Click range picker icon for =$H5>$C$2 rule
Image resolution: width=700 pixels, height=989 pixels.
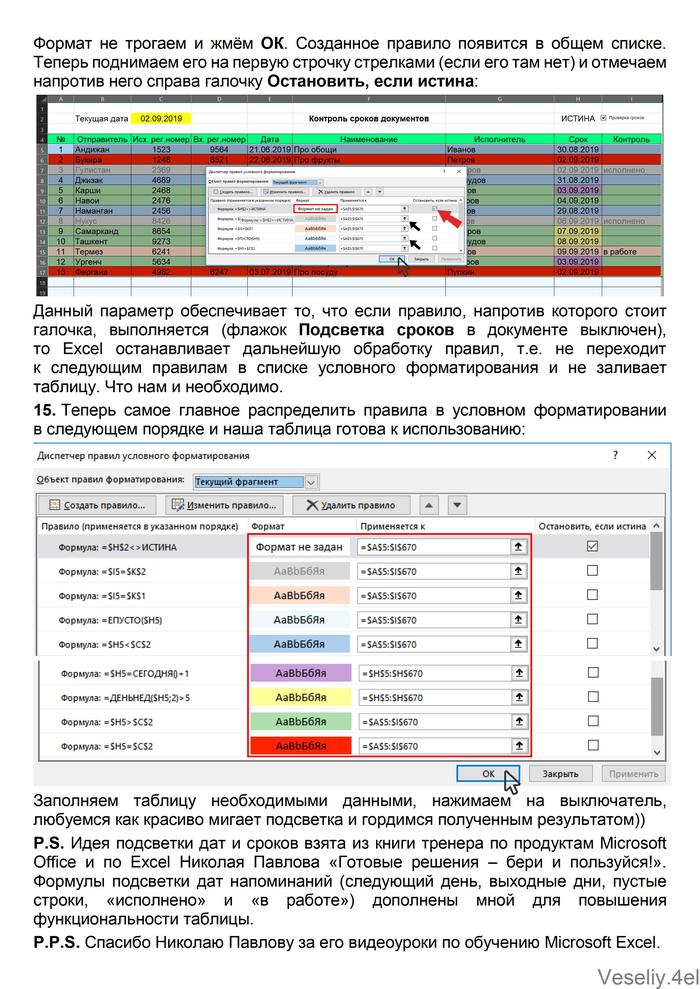tap(518, 722)
